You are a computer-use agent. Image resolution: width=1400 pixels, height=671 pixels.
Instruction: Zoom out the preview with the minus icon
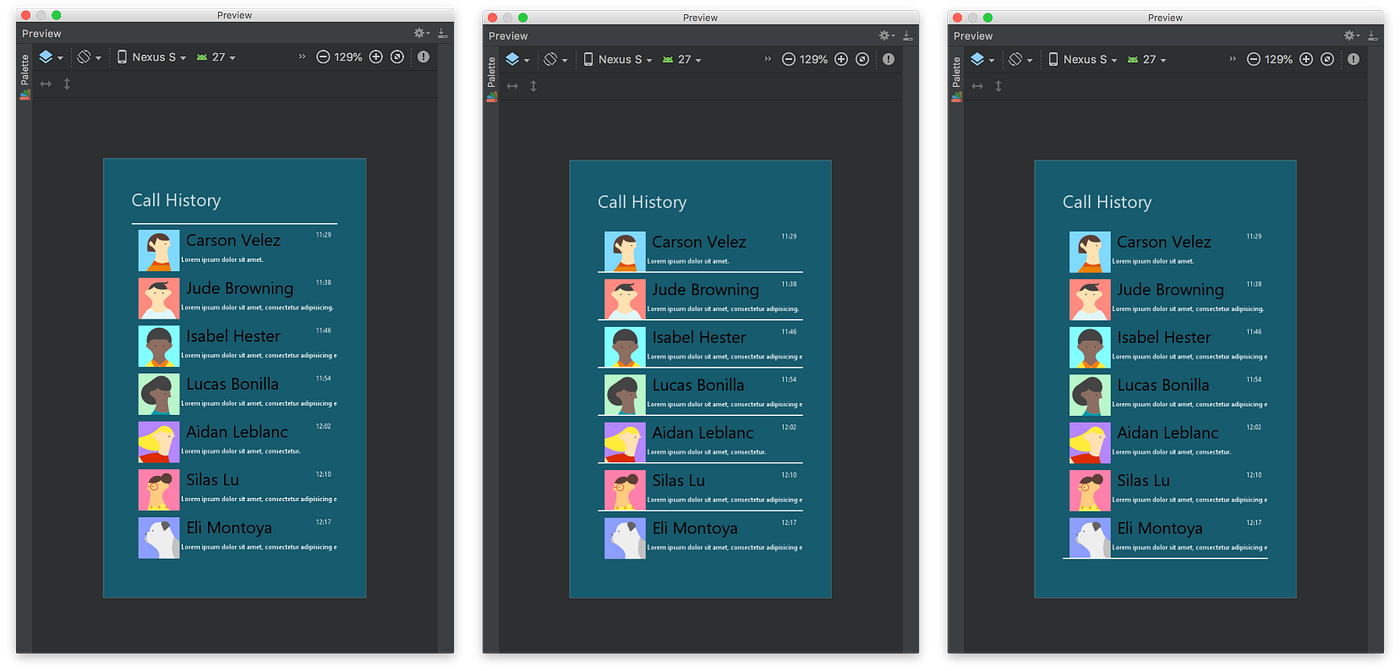[x=326, y=57]
